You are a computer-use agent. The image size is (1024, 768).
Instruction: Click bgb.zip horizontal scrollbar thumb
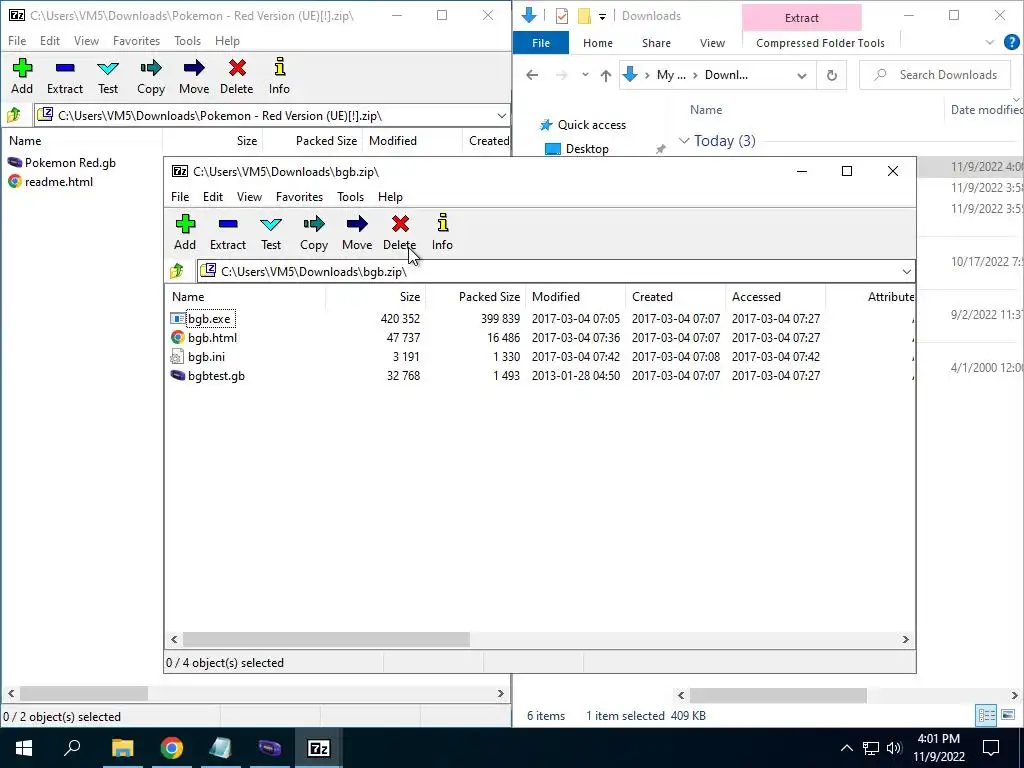[x=326, y=639]
